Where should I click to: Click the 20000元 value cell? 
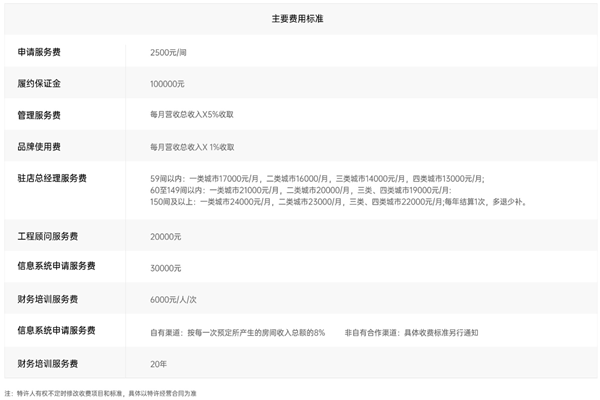coord(165,236)
